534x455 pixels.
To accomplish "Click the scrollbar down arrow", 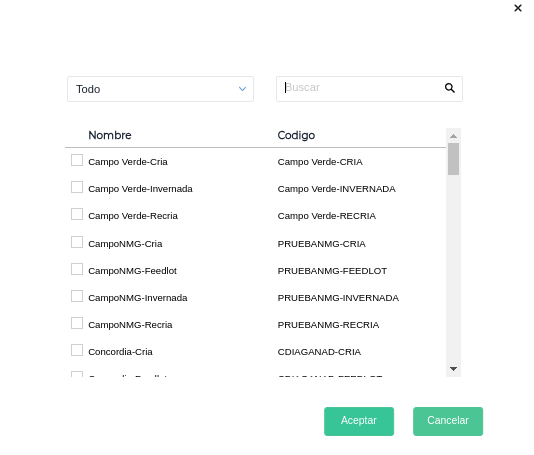I will pos(453,369).
